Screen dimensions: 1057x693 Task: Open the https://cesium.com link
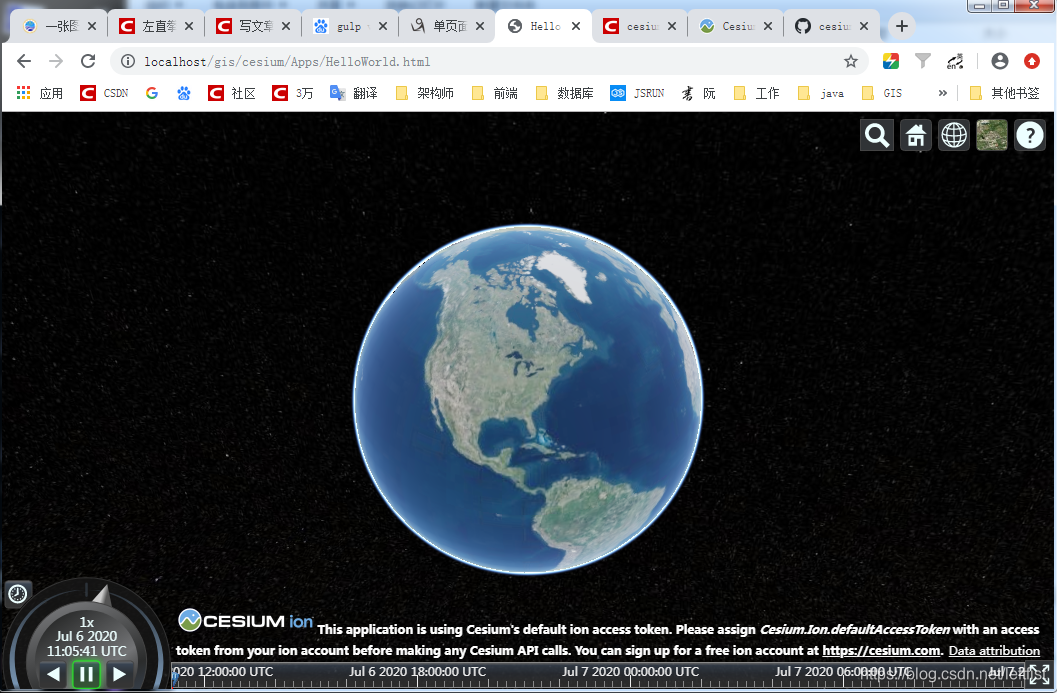(881, 651)
